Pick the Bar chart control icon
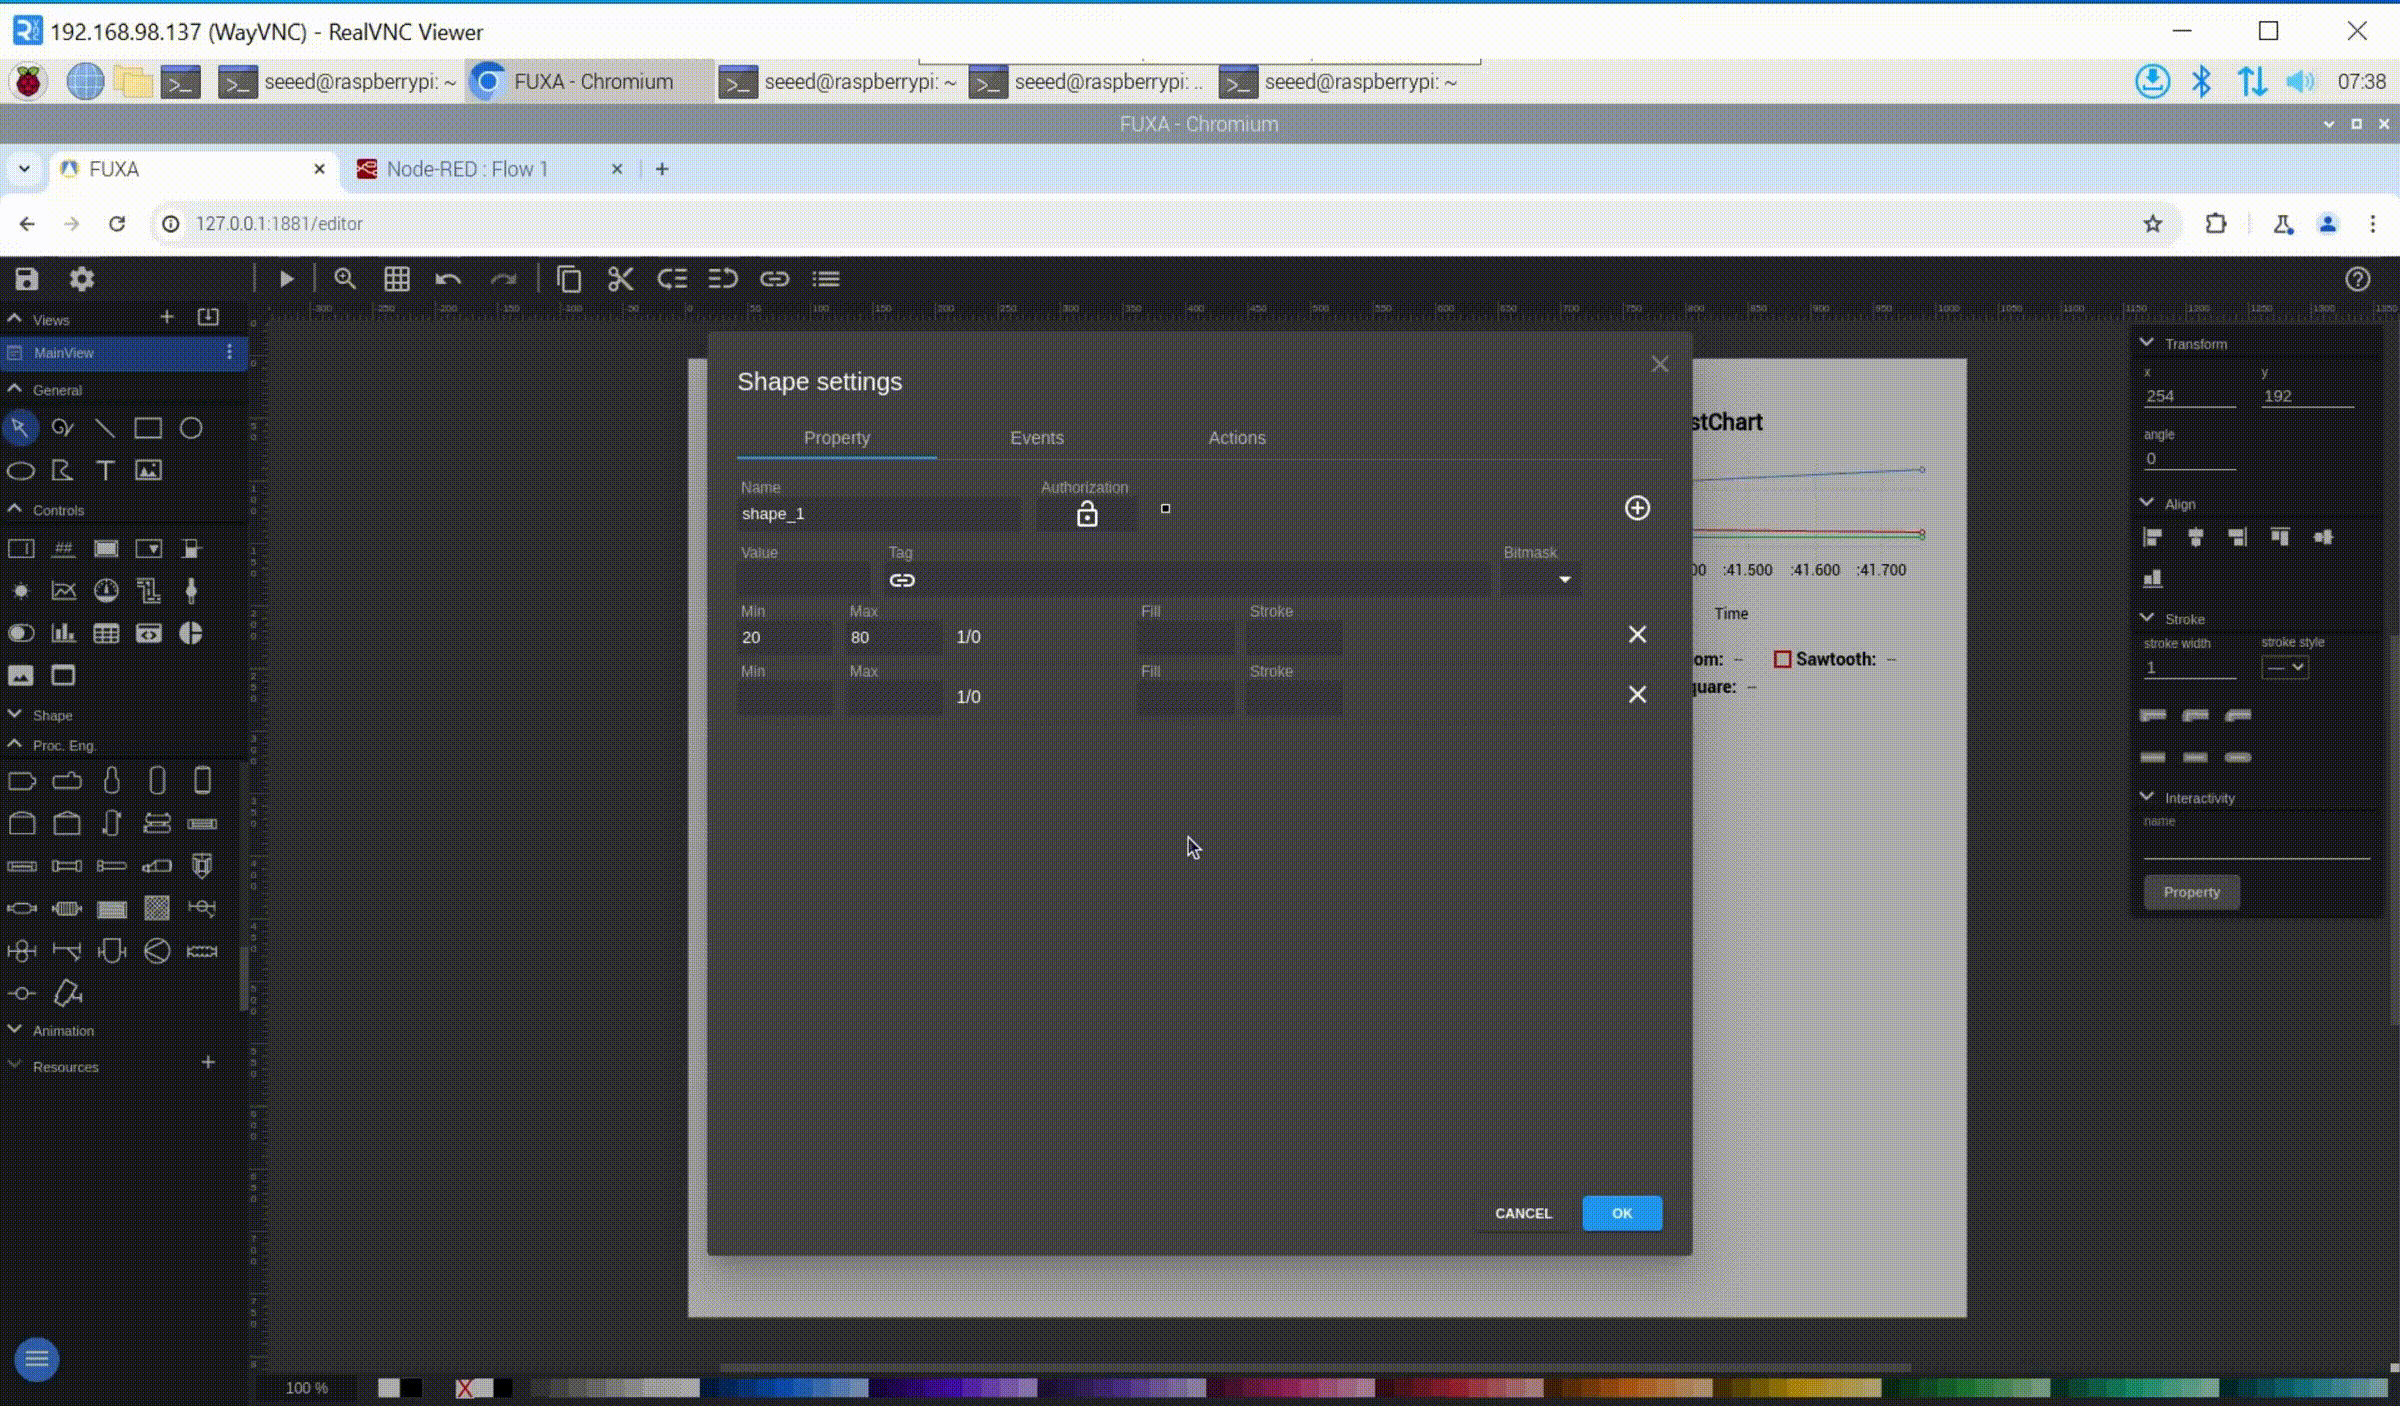This screenshot has height=1406, width=2400. pos(63,633)
